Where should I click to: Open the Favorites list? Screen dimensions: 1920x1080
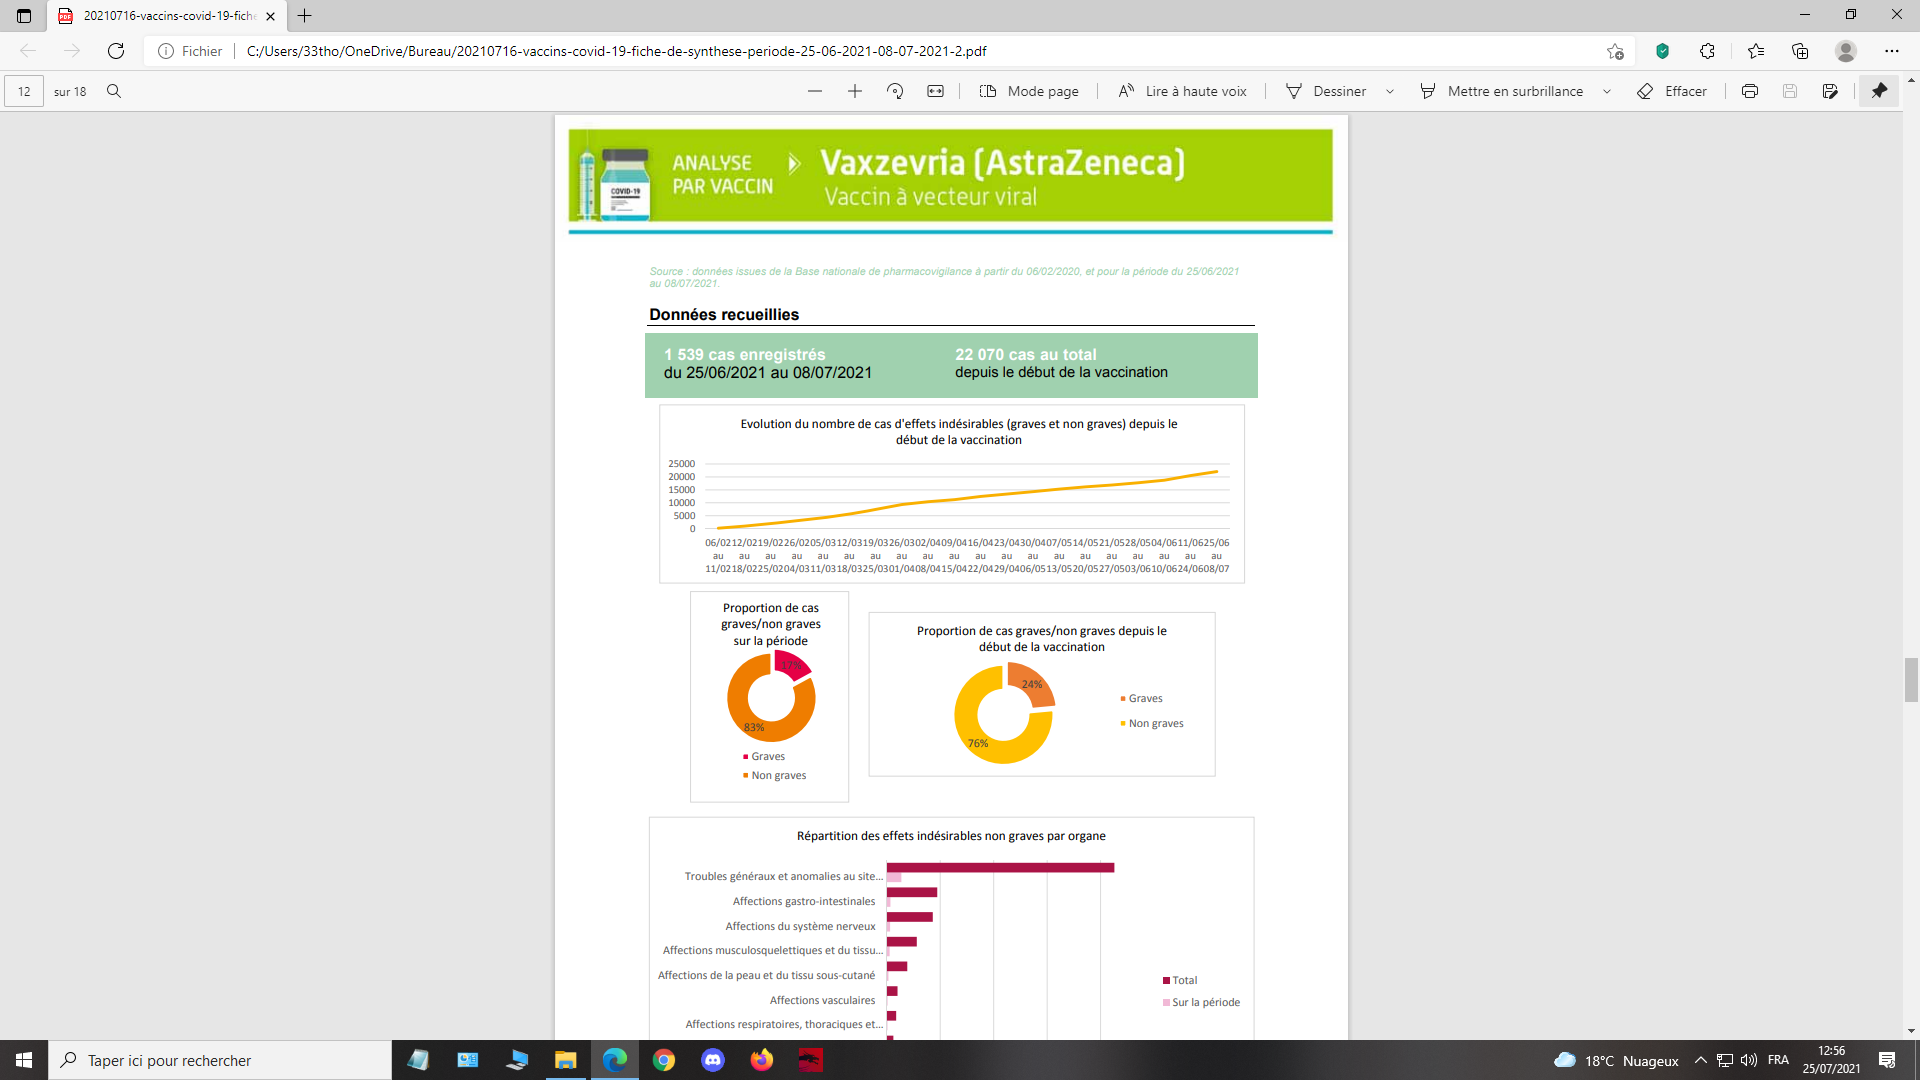point(1756,51)
